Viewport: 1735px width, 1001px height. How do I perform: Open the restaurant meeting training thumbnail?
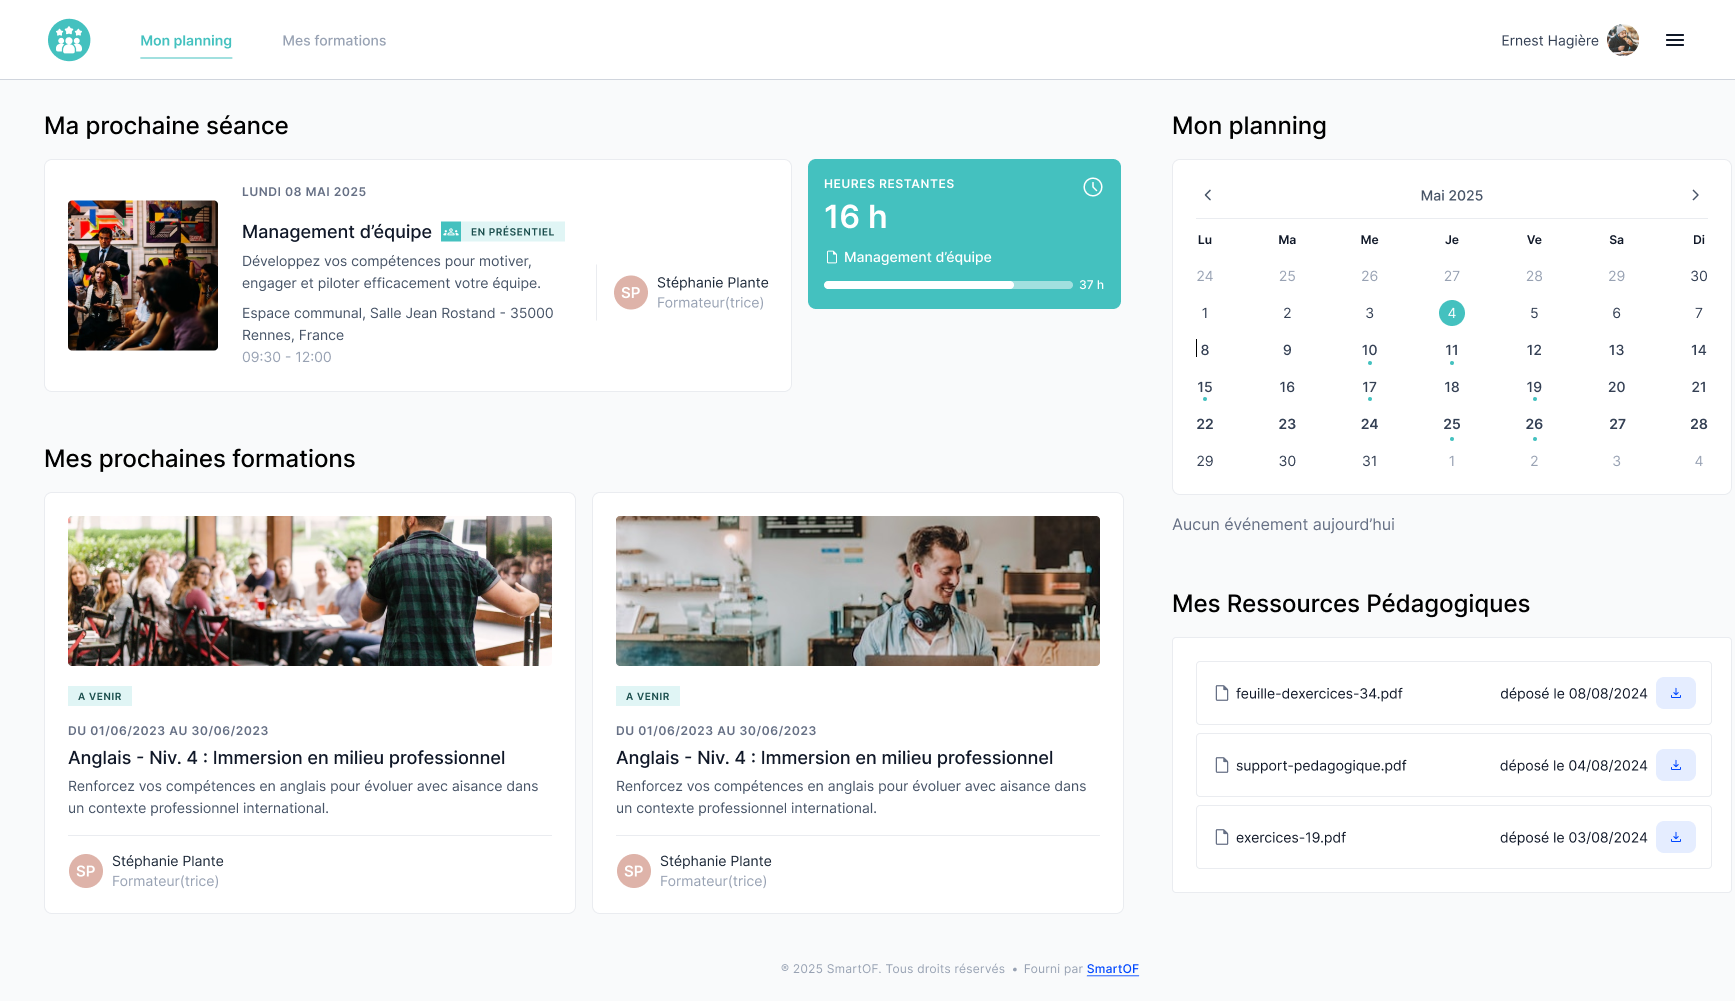click(x=310, y=591)
